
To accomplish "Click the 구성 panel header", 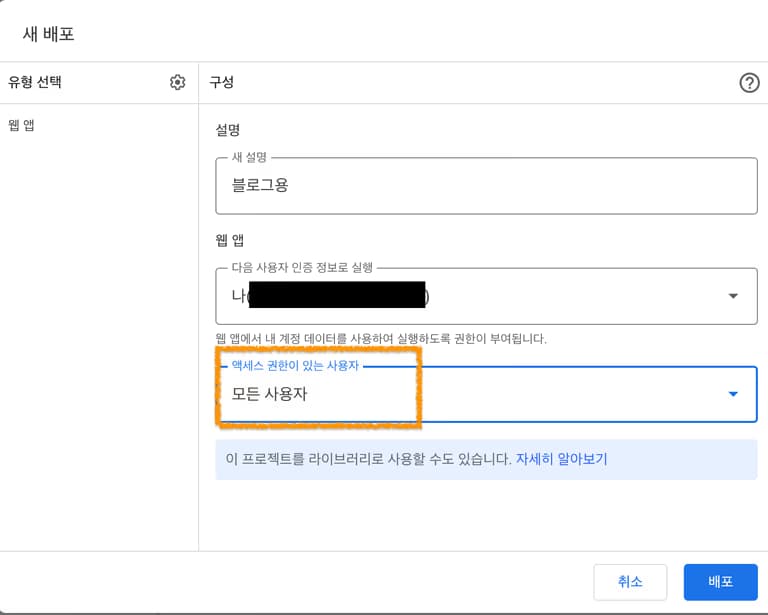I will point(221,83).
